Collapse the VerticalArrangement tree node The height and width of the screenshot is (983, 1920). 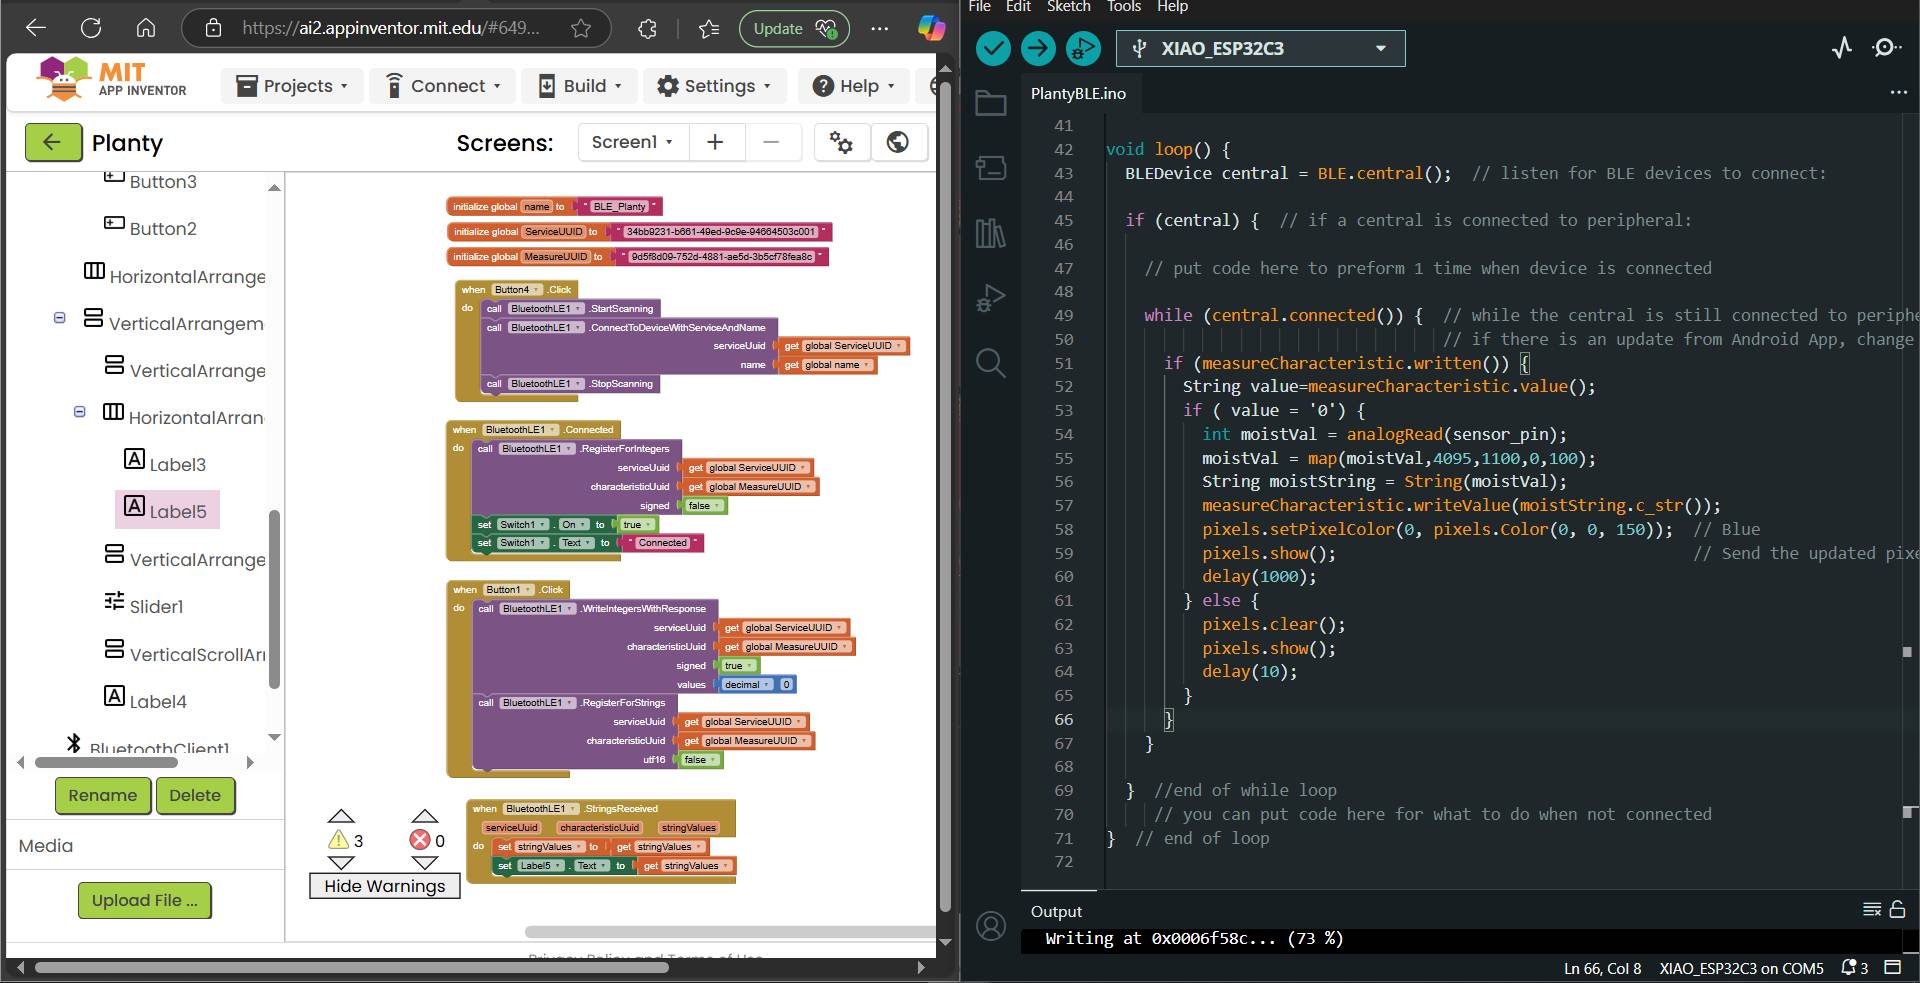click(59, 318)
